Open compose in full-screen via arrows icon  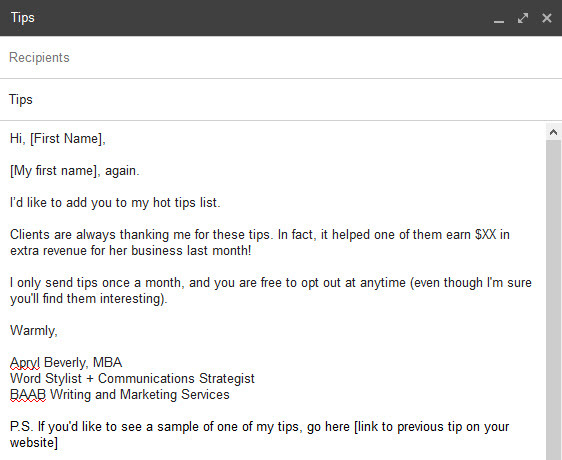[x=523, y=18]
